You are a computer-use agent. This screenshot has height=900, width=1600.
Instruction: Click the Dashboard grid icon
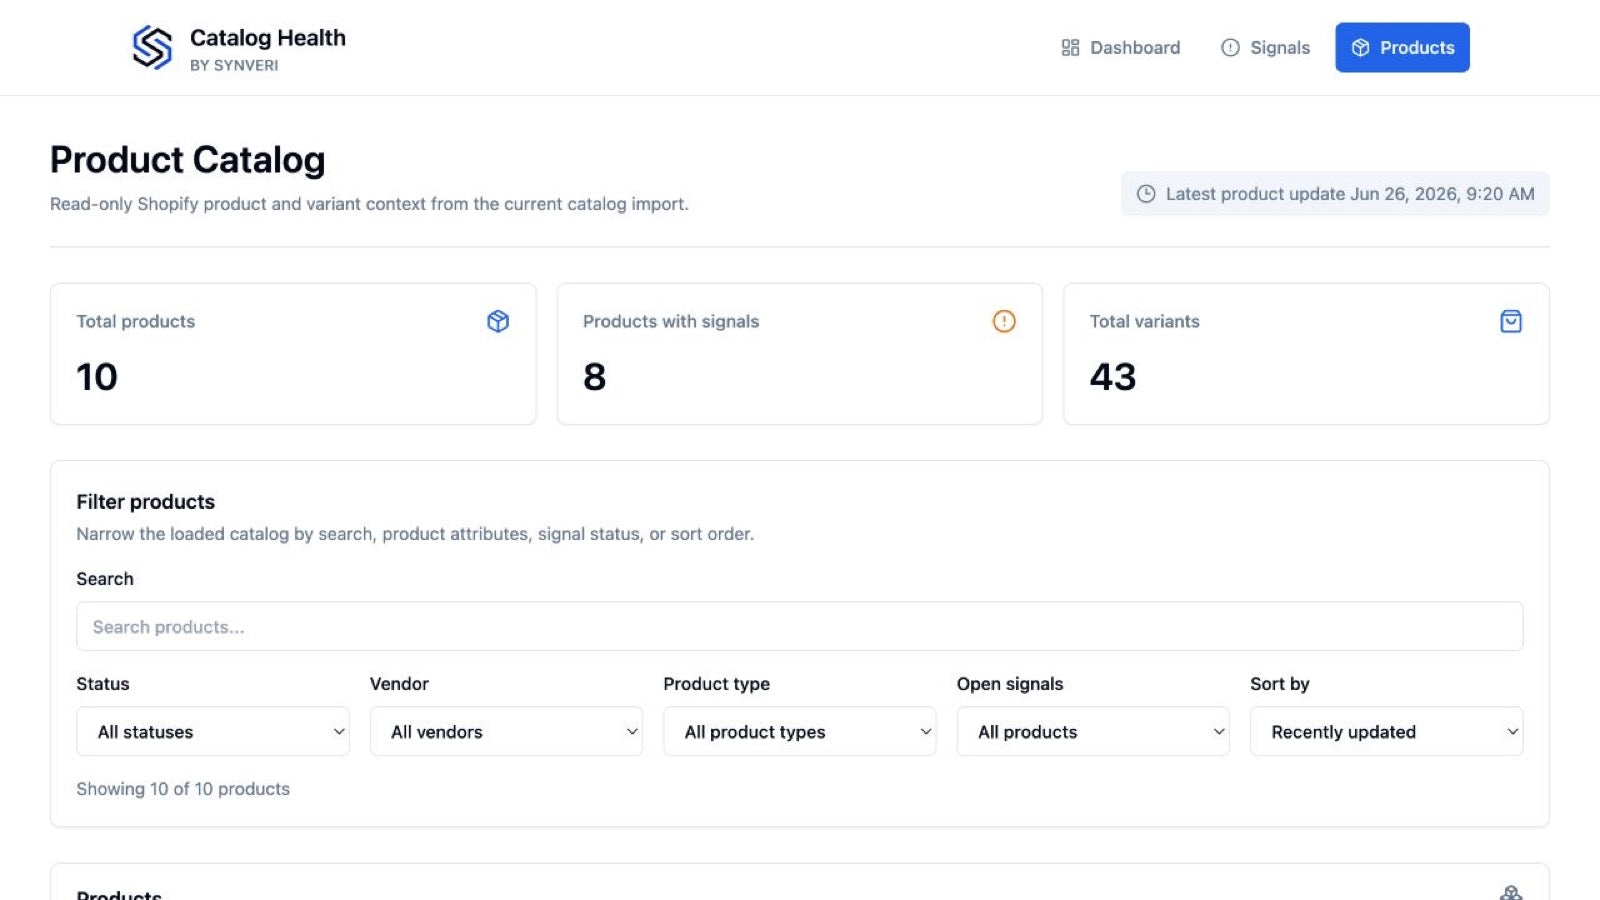click(x=1070, y=48)
